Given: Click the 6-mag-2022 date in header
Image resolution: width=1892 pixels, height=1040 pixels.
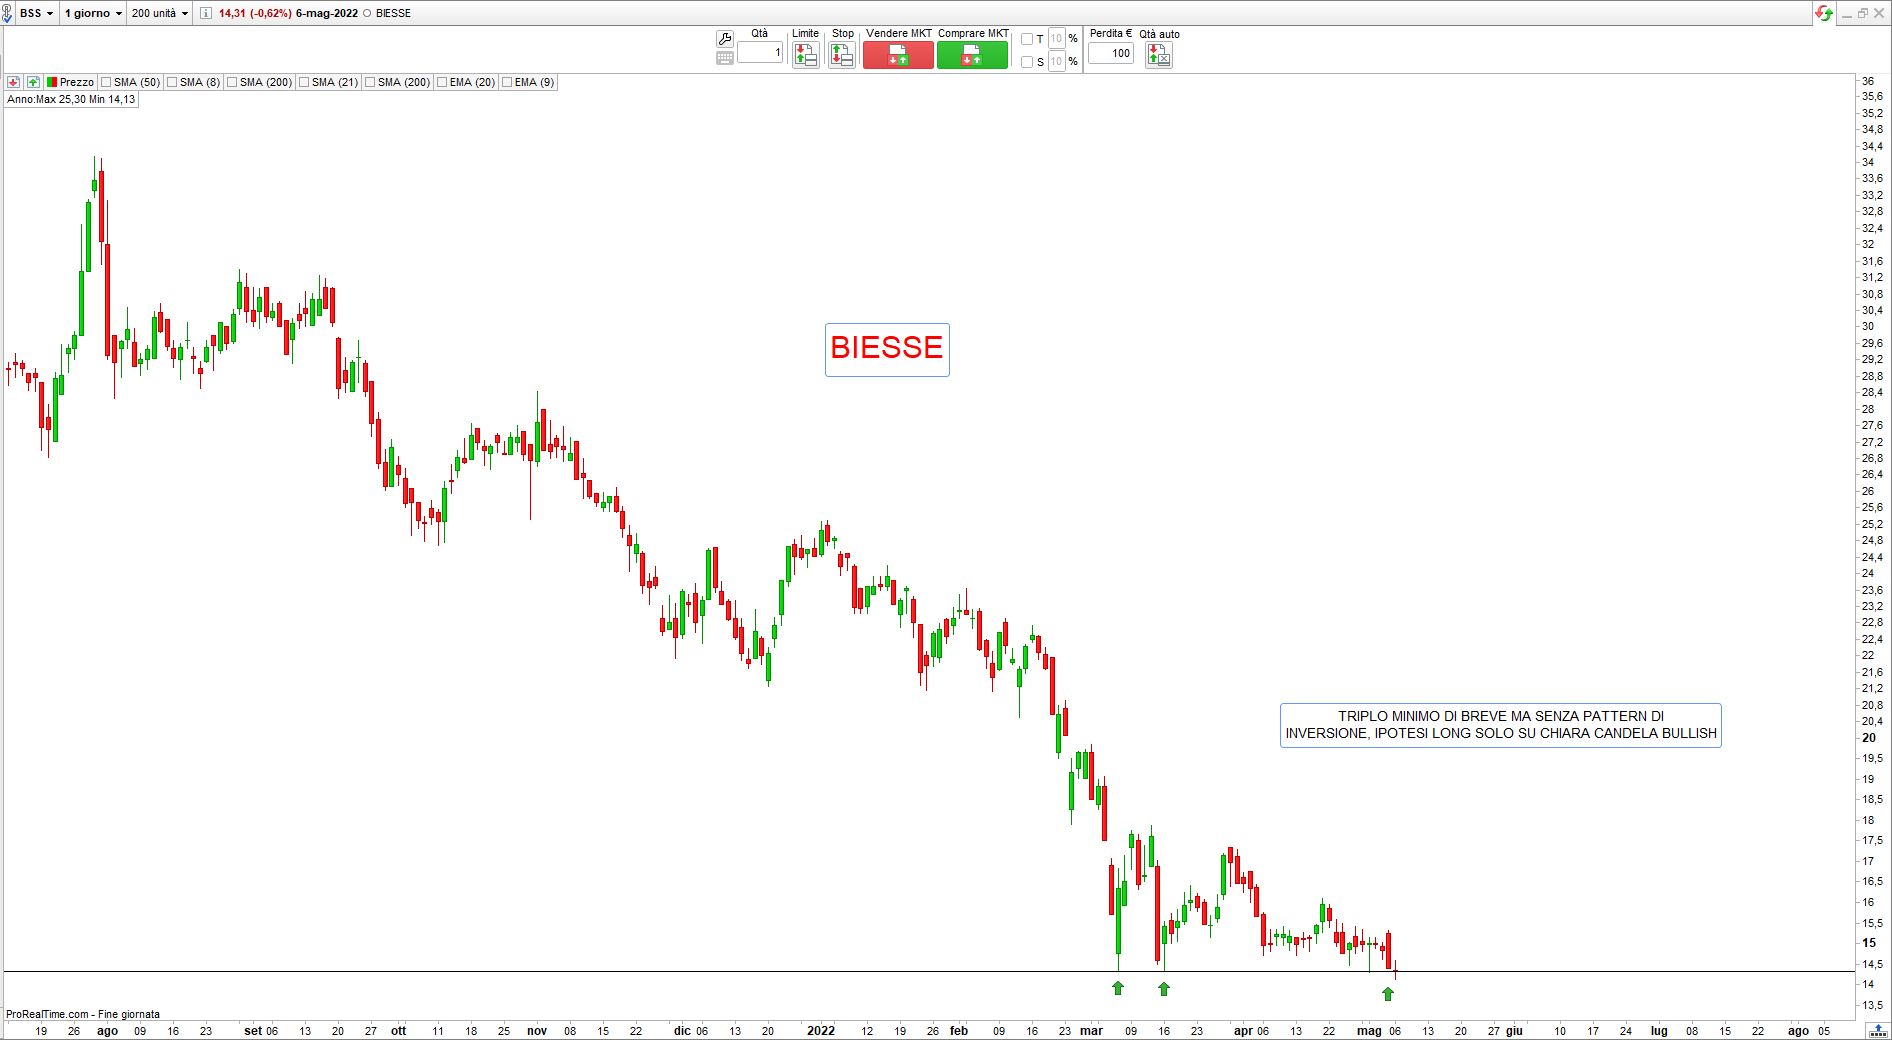Looking at the screenshot, I should (327, 13).
